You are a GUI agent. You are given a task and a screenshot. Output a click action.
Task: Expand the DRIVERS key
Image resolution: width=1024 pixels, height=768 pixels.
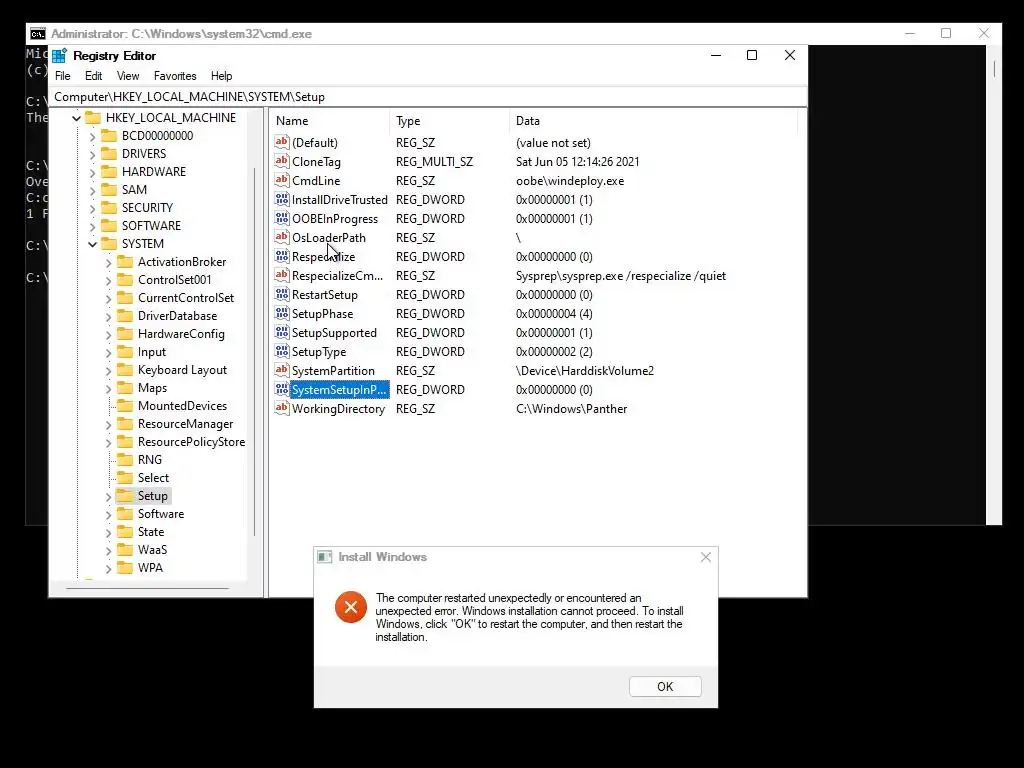92,154
